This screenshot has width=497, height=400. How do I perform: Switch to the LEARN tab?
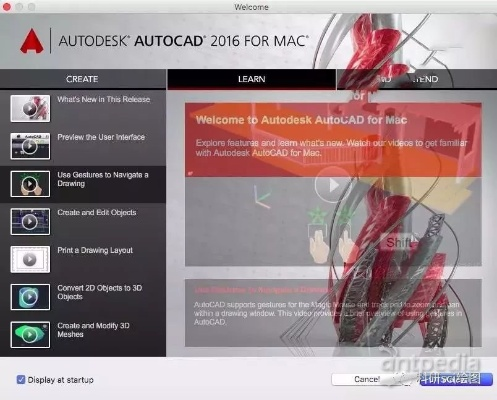pos(252,79)
